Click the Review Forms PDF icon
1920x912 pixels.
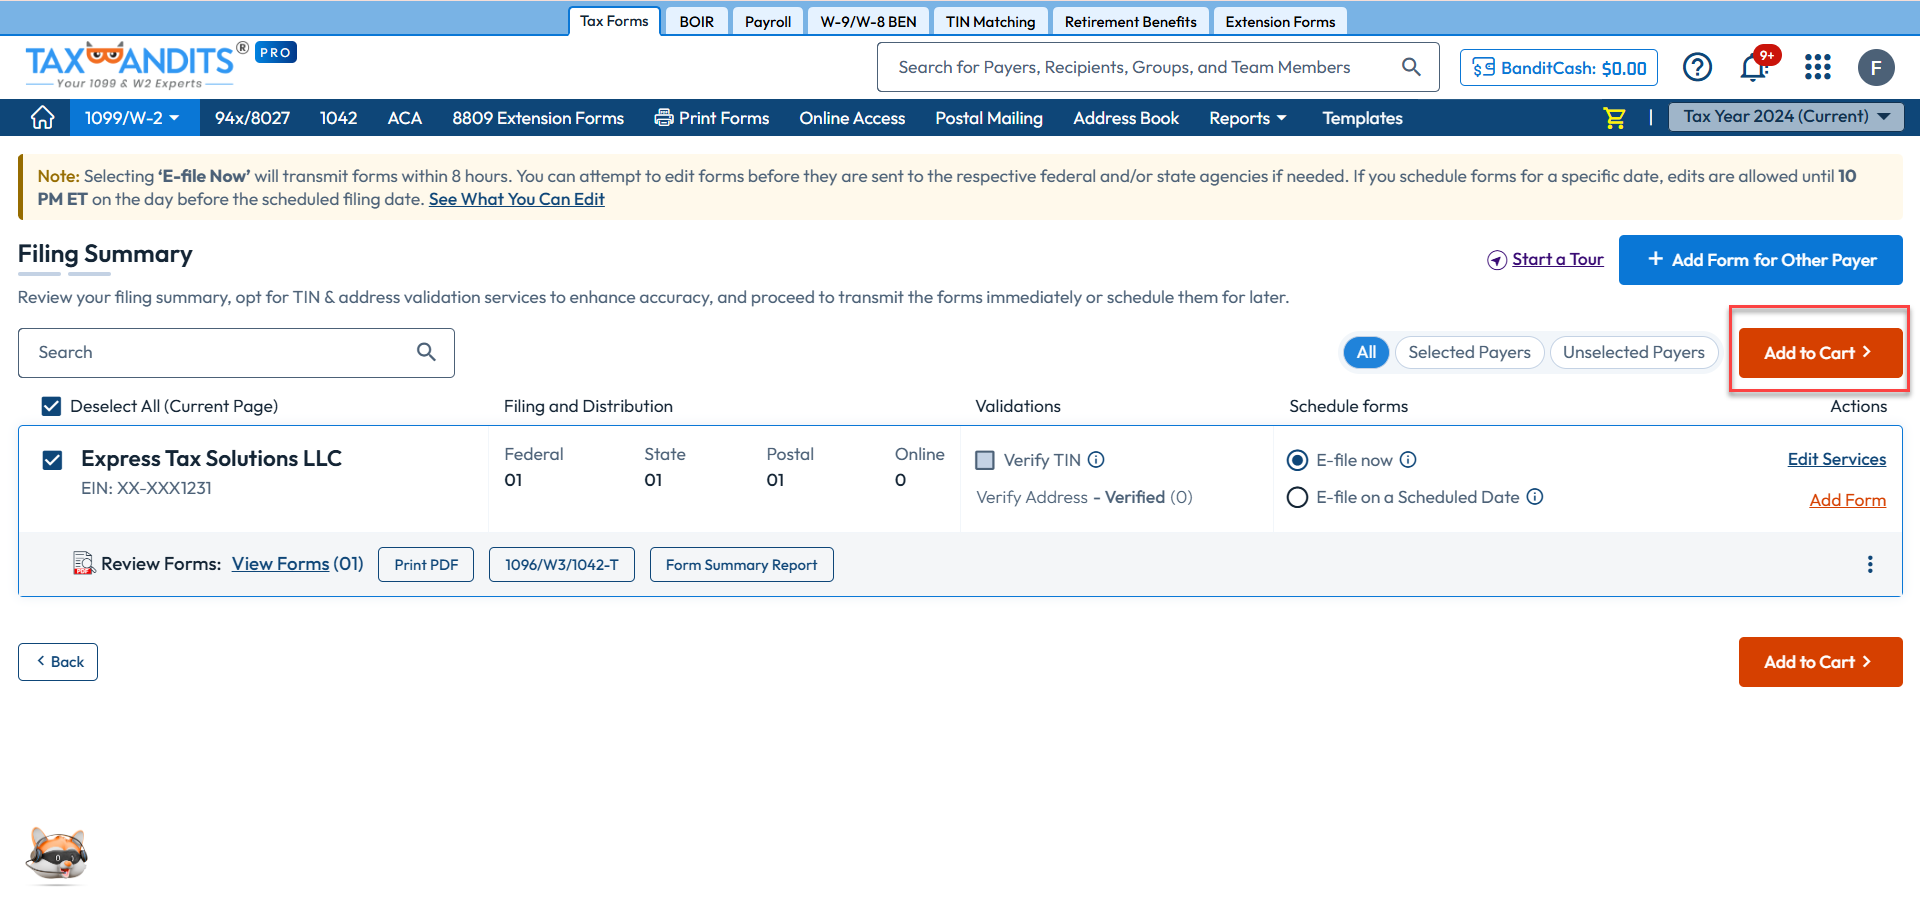[84, 564]
